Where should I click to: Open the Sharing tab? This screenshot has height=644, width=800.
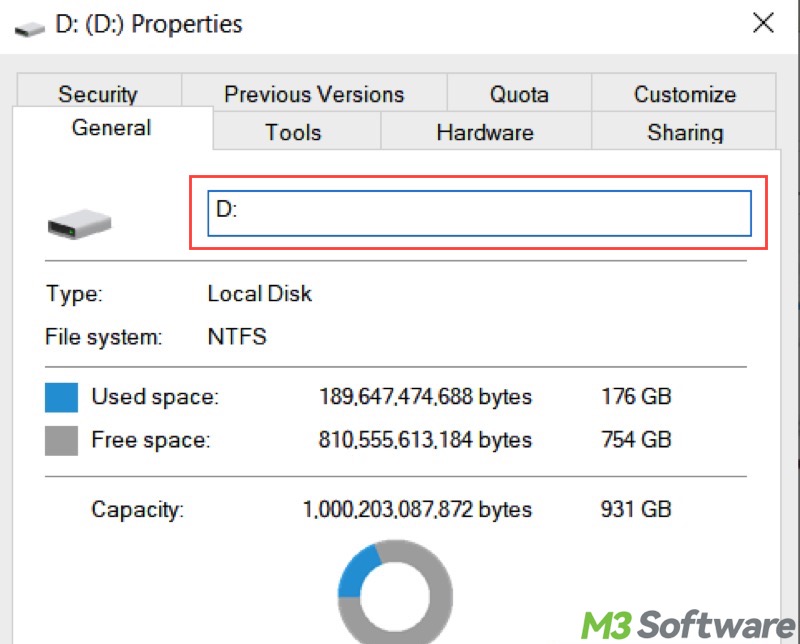click(x=684, y=132)
